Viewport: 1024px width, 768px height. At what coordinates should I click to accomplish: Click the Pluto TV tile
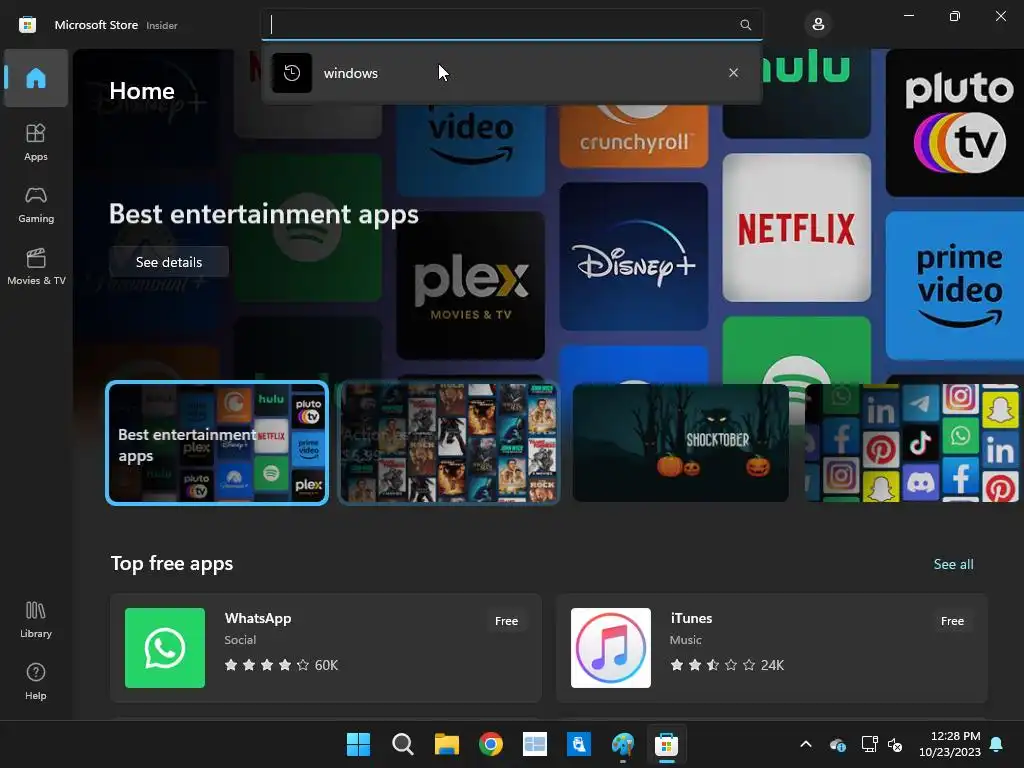point(956,123)
